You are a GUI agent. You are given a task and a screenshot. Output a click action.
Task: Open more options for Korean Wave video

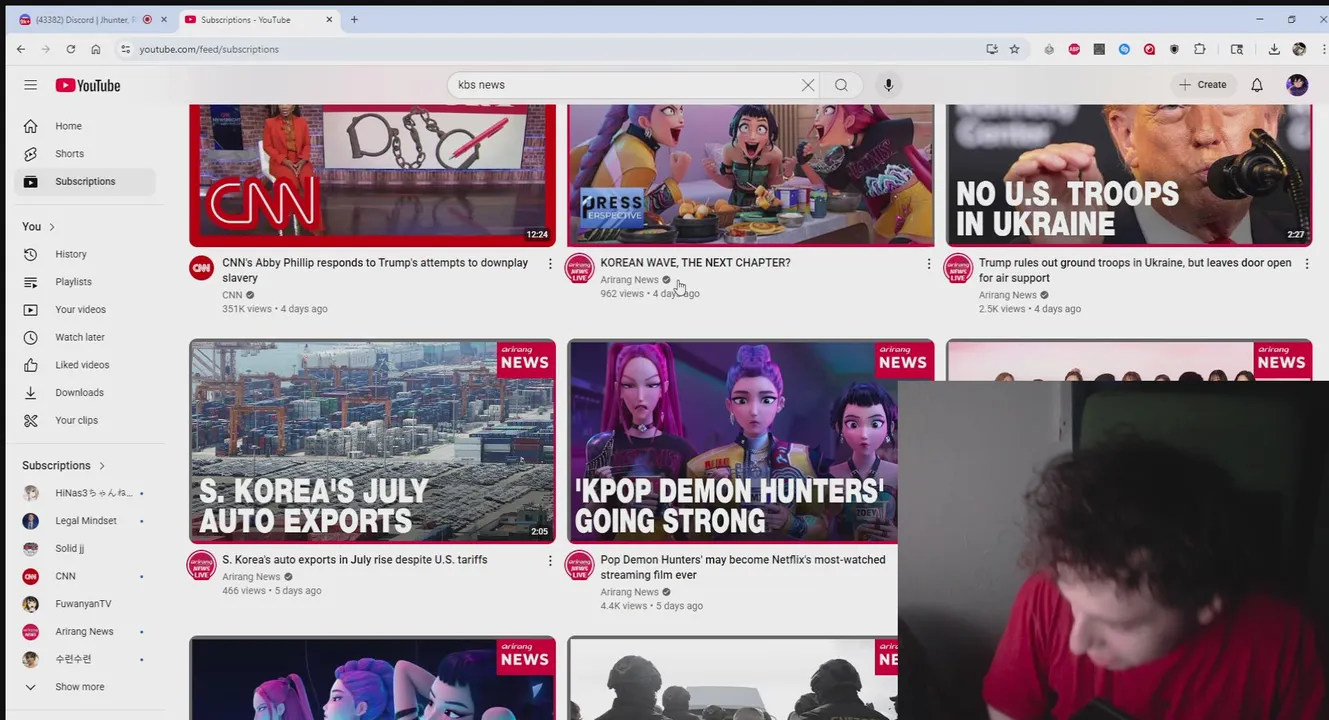(928, 264)
